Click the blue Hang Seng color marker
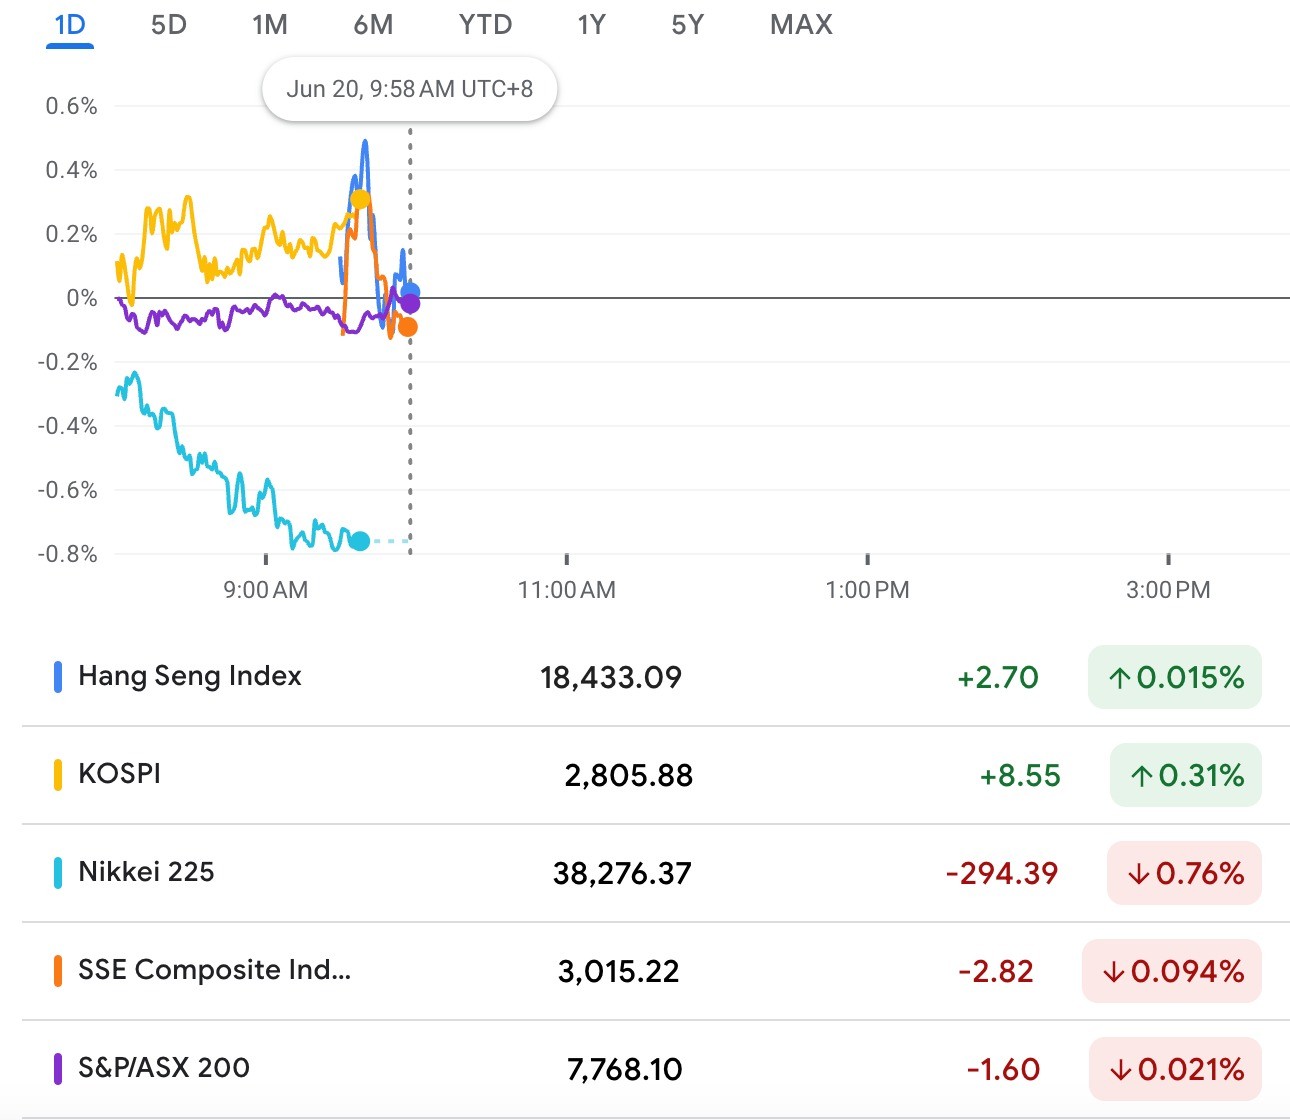Screen dimensions: 1290x1120 coord(58,677)
